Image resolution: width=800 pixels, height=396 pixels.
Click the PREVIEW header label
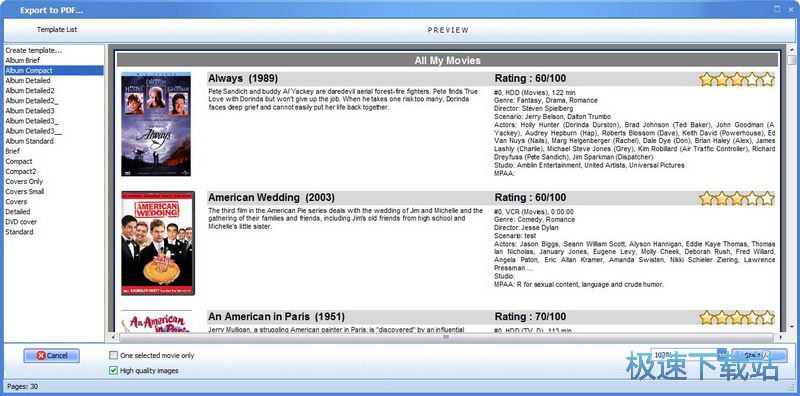[448, 30]
